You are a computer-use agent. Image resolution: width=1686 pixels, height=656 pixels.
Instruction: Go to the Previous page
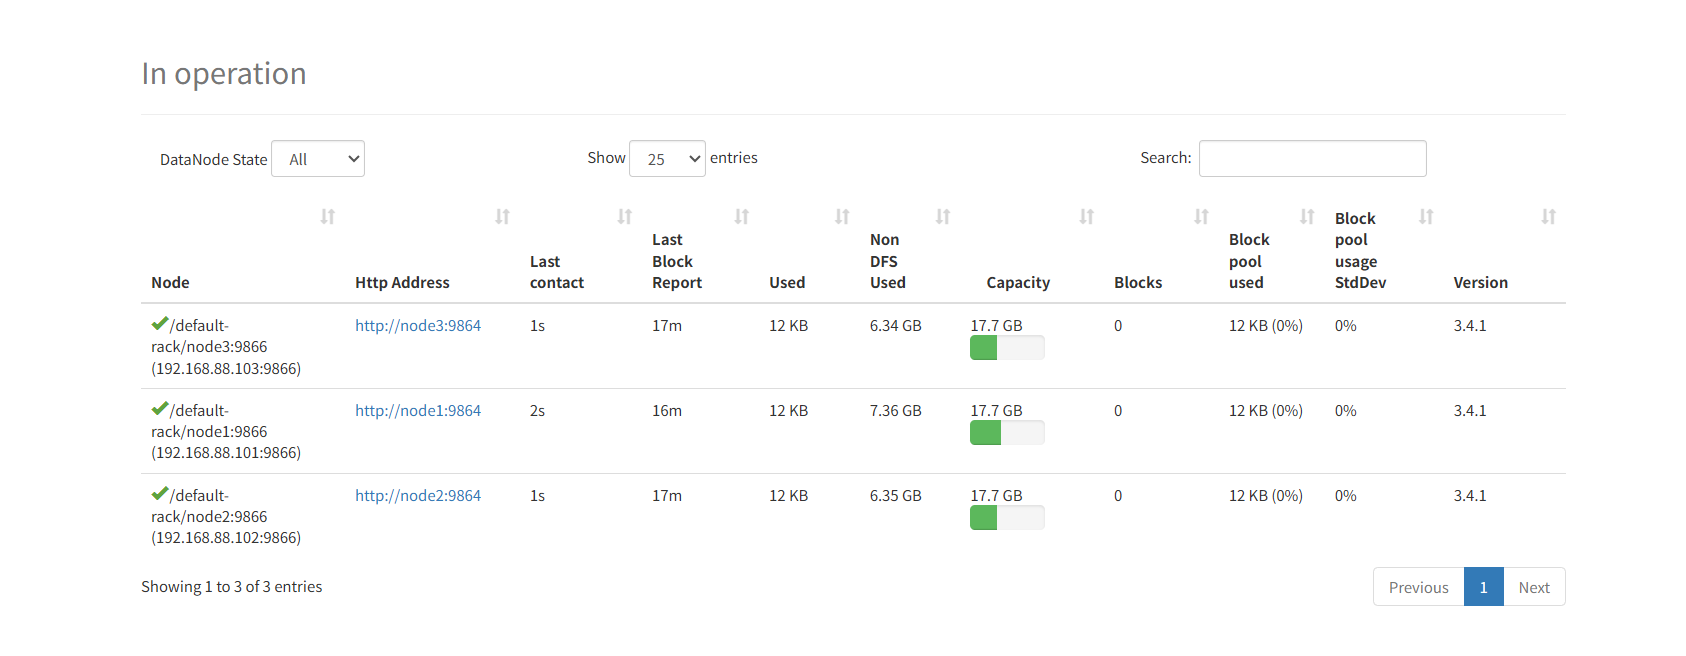1418,587
